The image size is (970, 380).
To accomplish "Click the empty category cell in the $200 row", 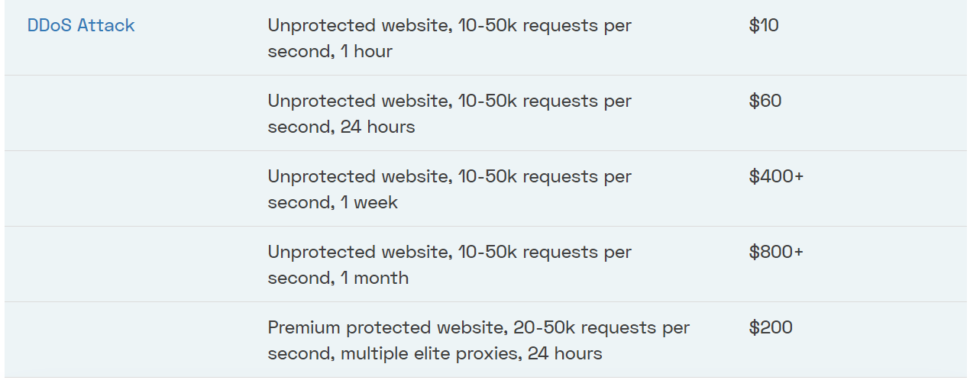I will (x=132, y=340).
